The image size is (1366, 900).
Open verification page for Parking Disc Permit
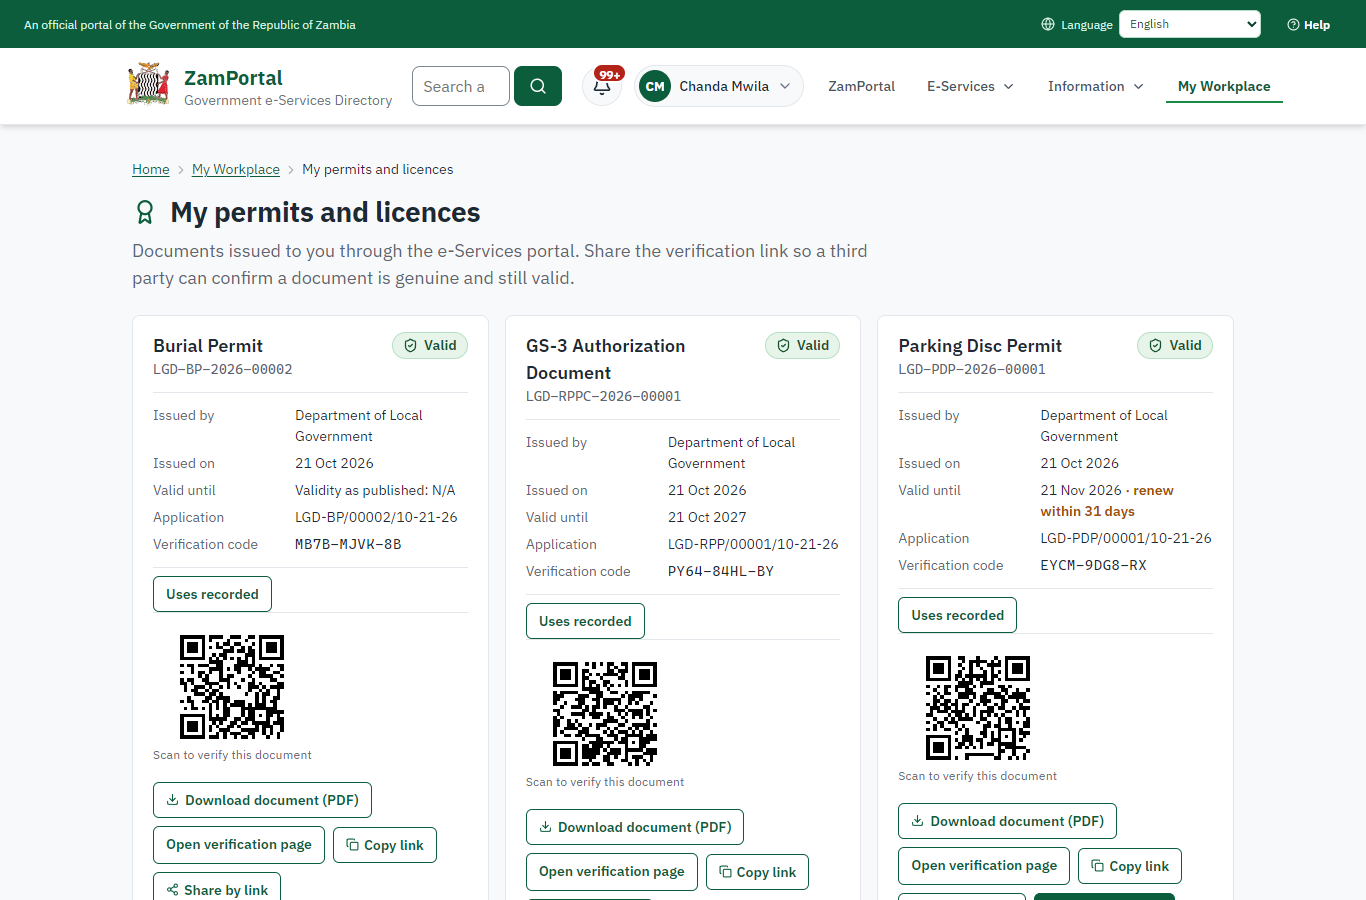click(x=984, y=866)
